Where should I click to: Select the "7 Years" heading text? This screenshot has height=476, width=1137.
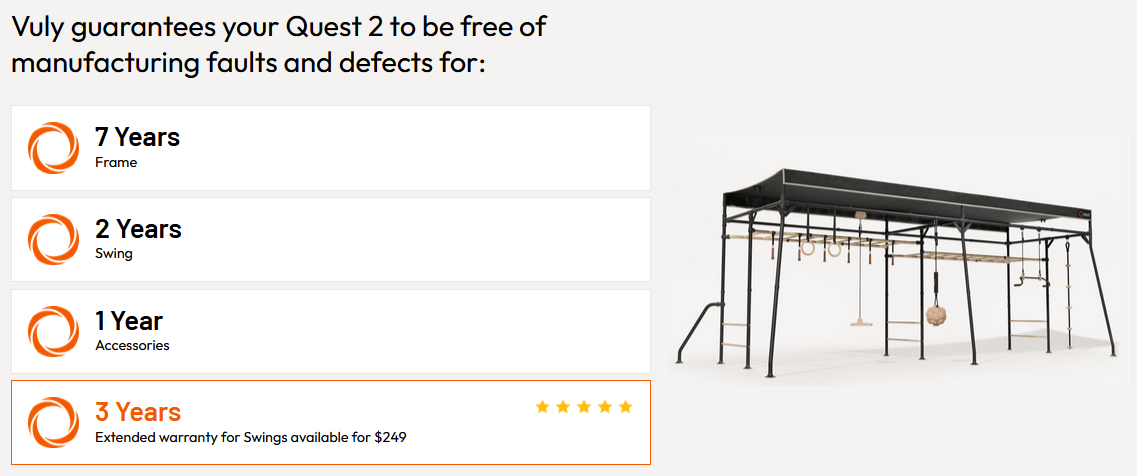[x=137, y=137]
